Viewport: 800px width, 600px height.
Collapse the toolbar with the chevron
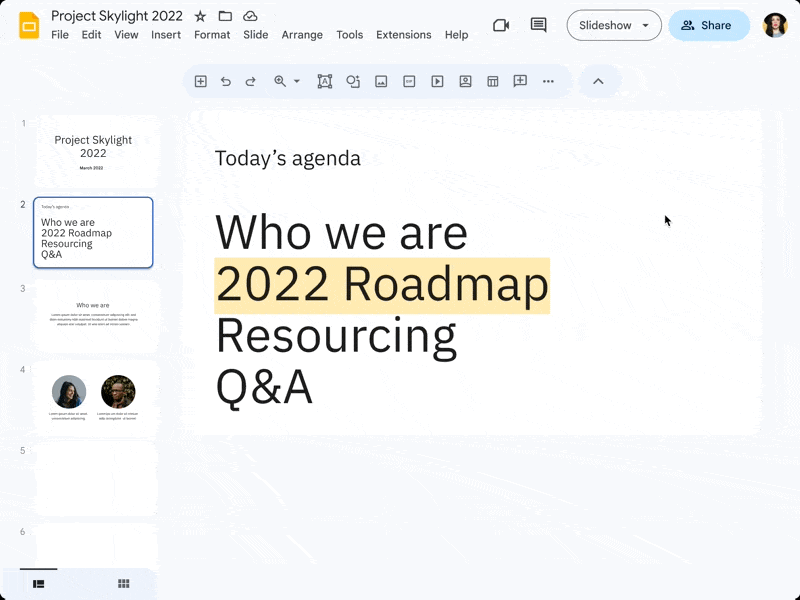(x=599, y=81)
